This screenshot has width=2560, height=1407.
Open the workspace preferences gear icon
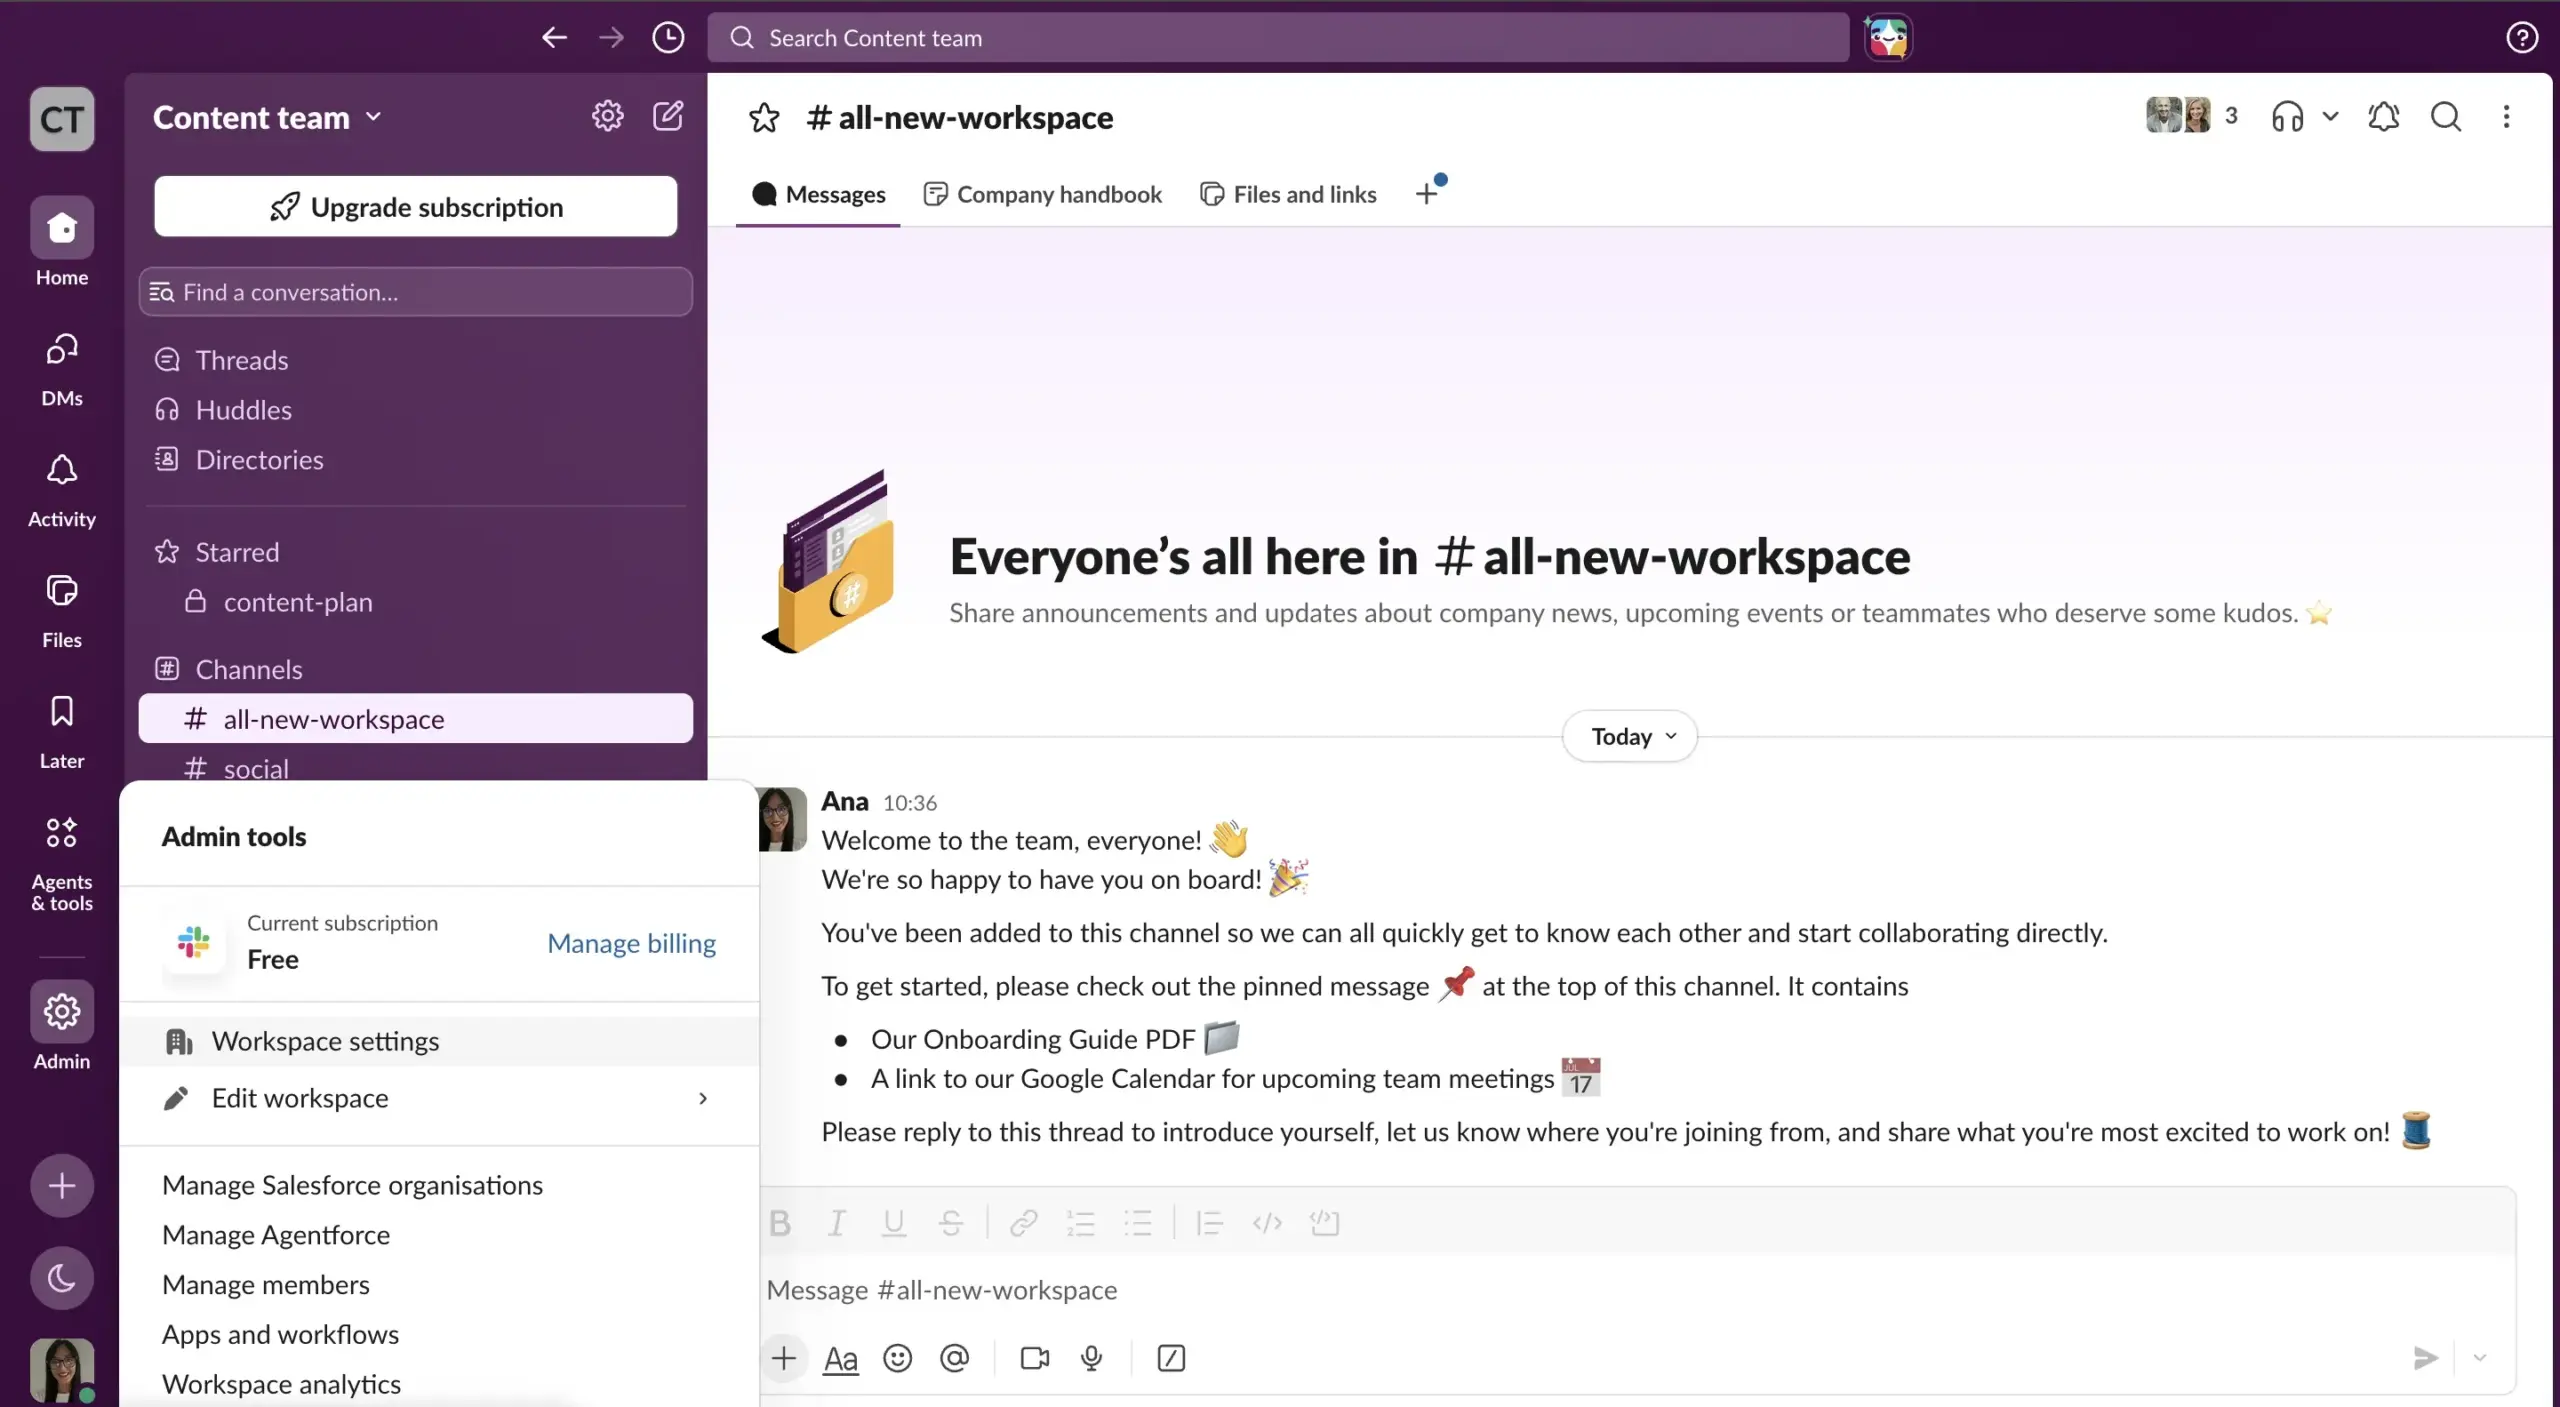607,116
